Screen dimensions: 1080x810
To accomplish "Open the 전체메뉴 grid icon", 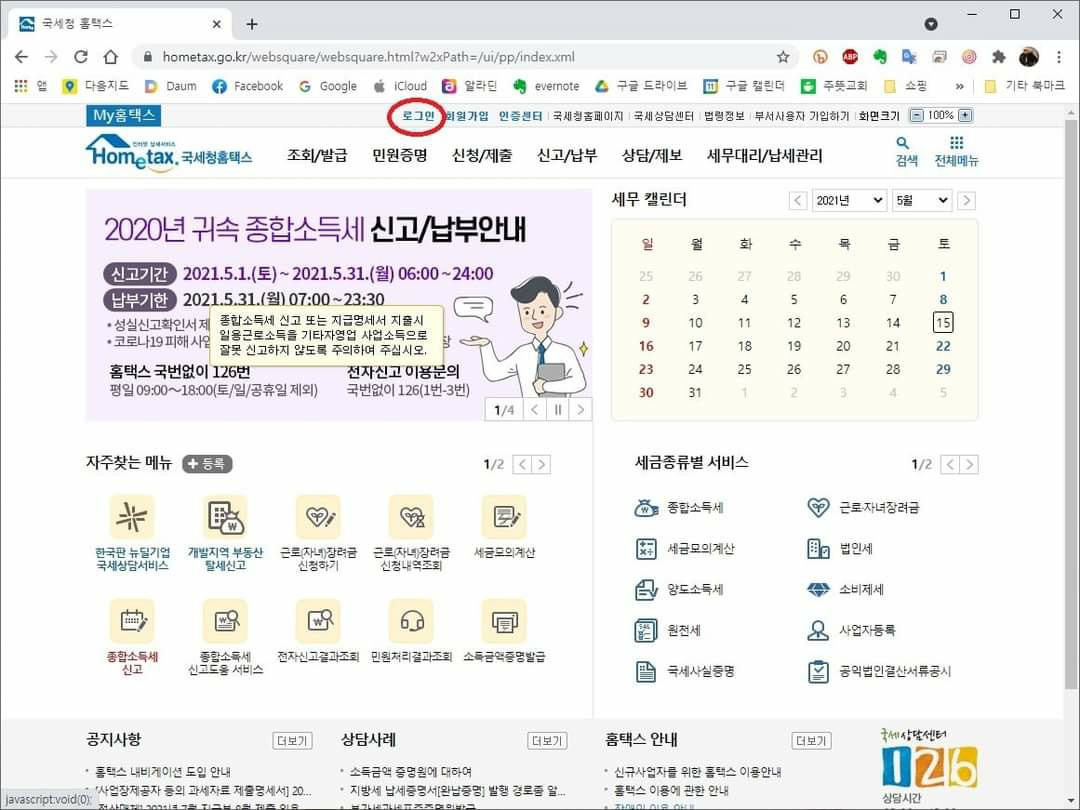I will [x=956, y=144].
